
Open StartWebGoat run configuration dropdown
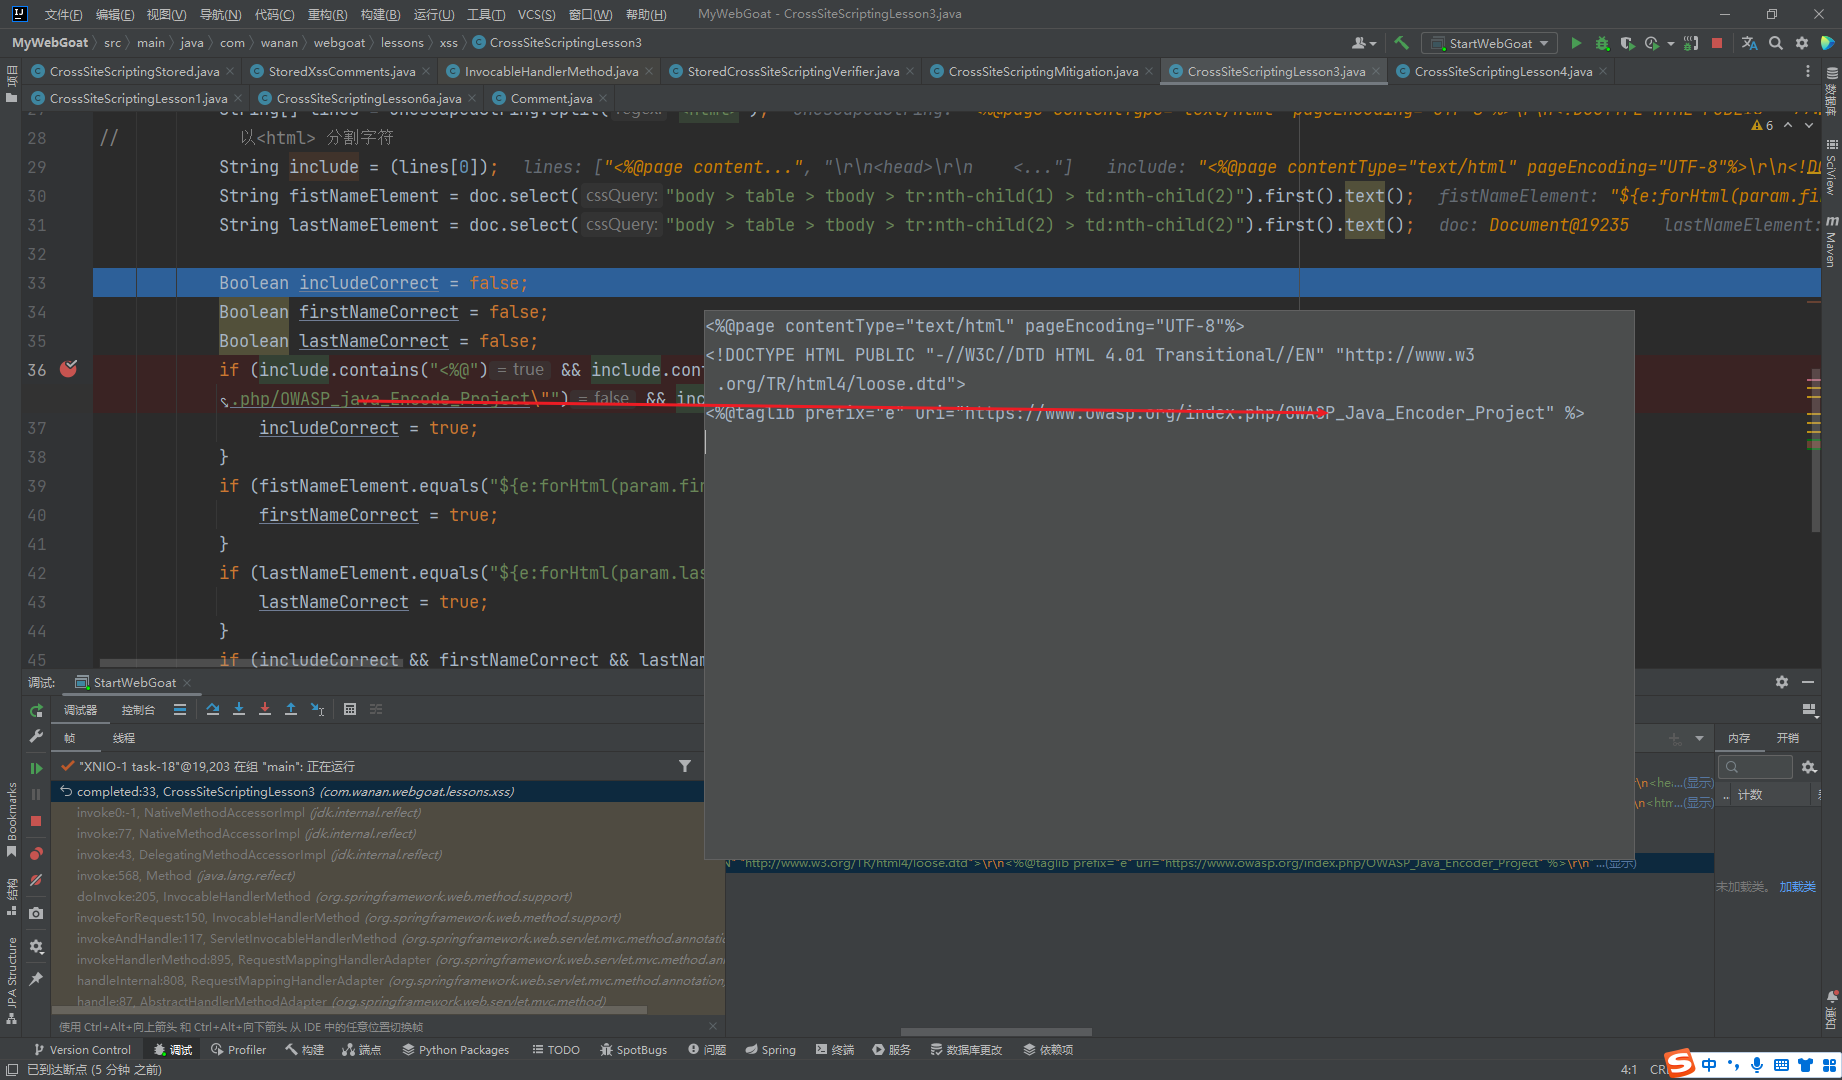point(1490,43)
